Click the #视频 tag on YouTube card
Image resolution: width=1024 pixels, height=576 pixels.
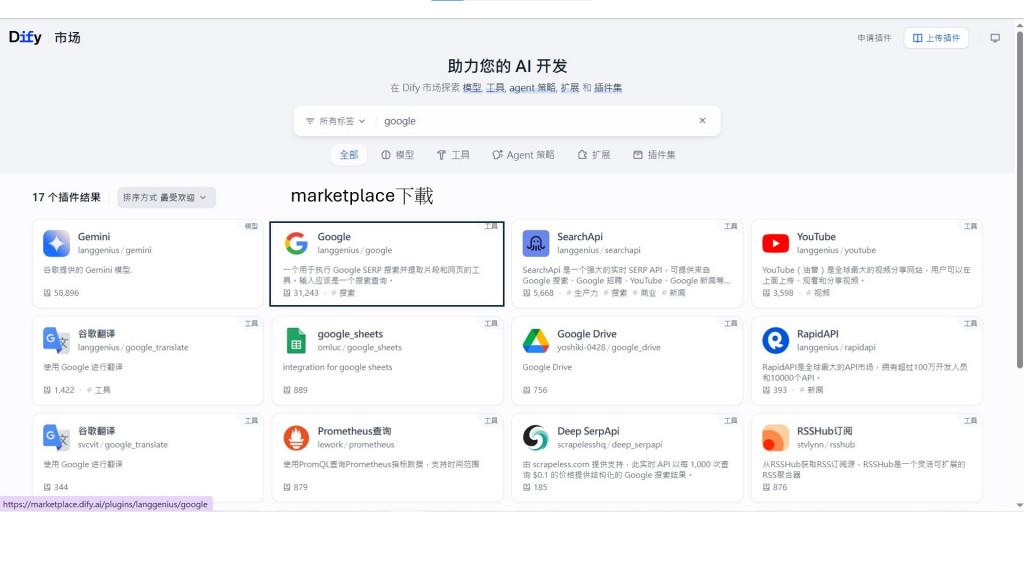point(818,293)
